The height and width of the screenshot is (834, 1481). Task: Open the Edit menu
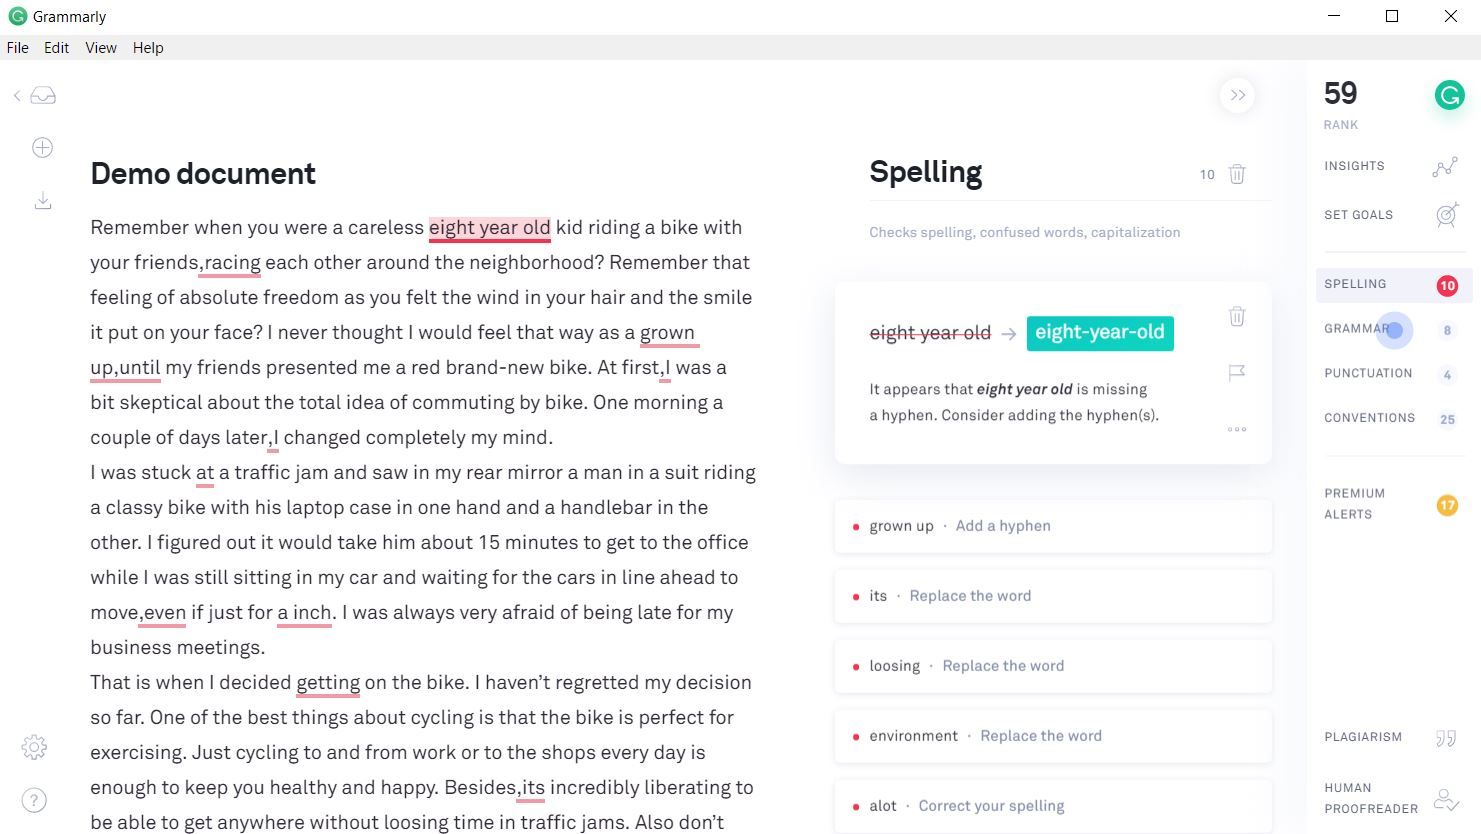[57, 48]
